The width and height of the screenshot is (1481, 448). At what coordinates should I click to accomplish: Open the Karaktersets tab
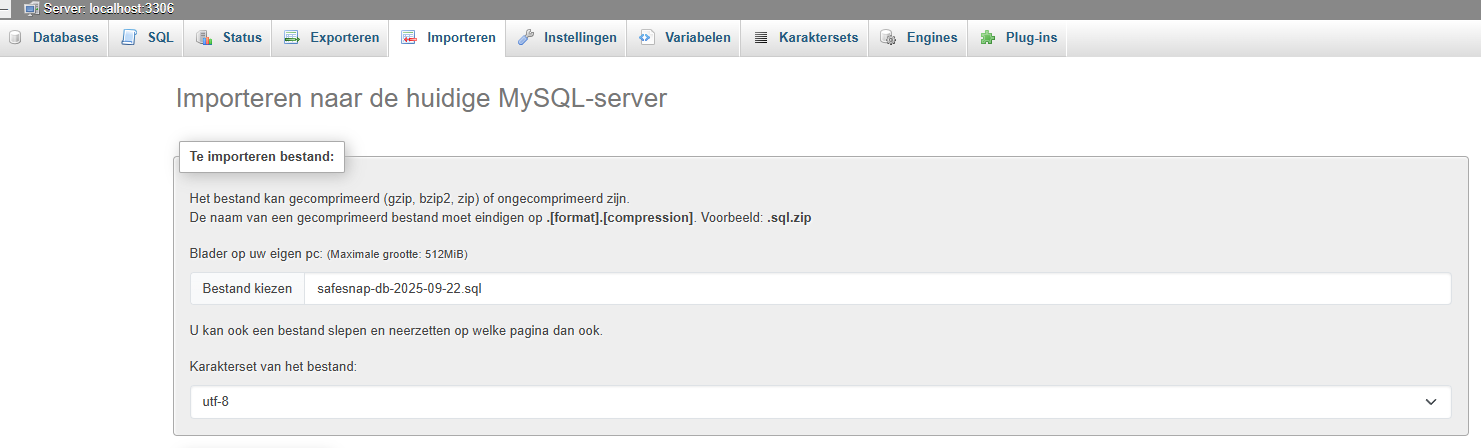(805, 38)
